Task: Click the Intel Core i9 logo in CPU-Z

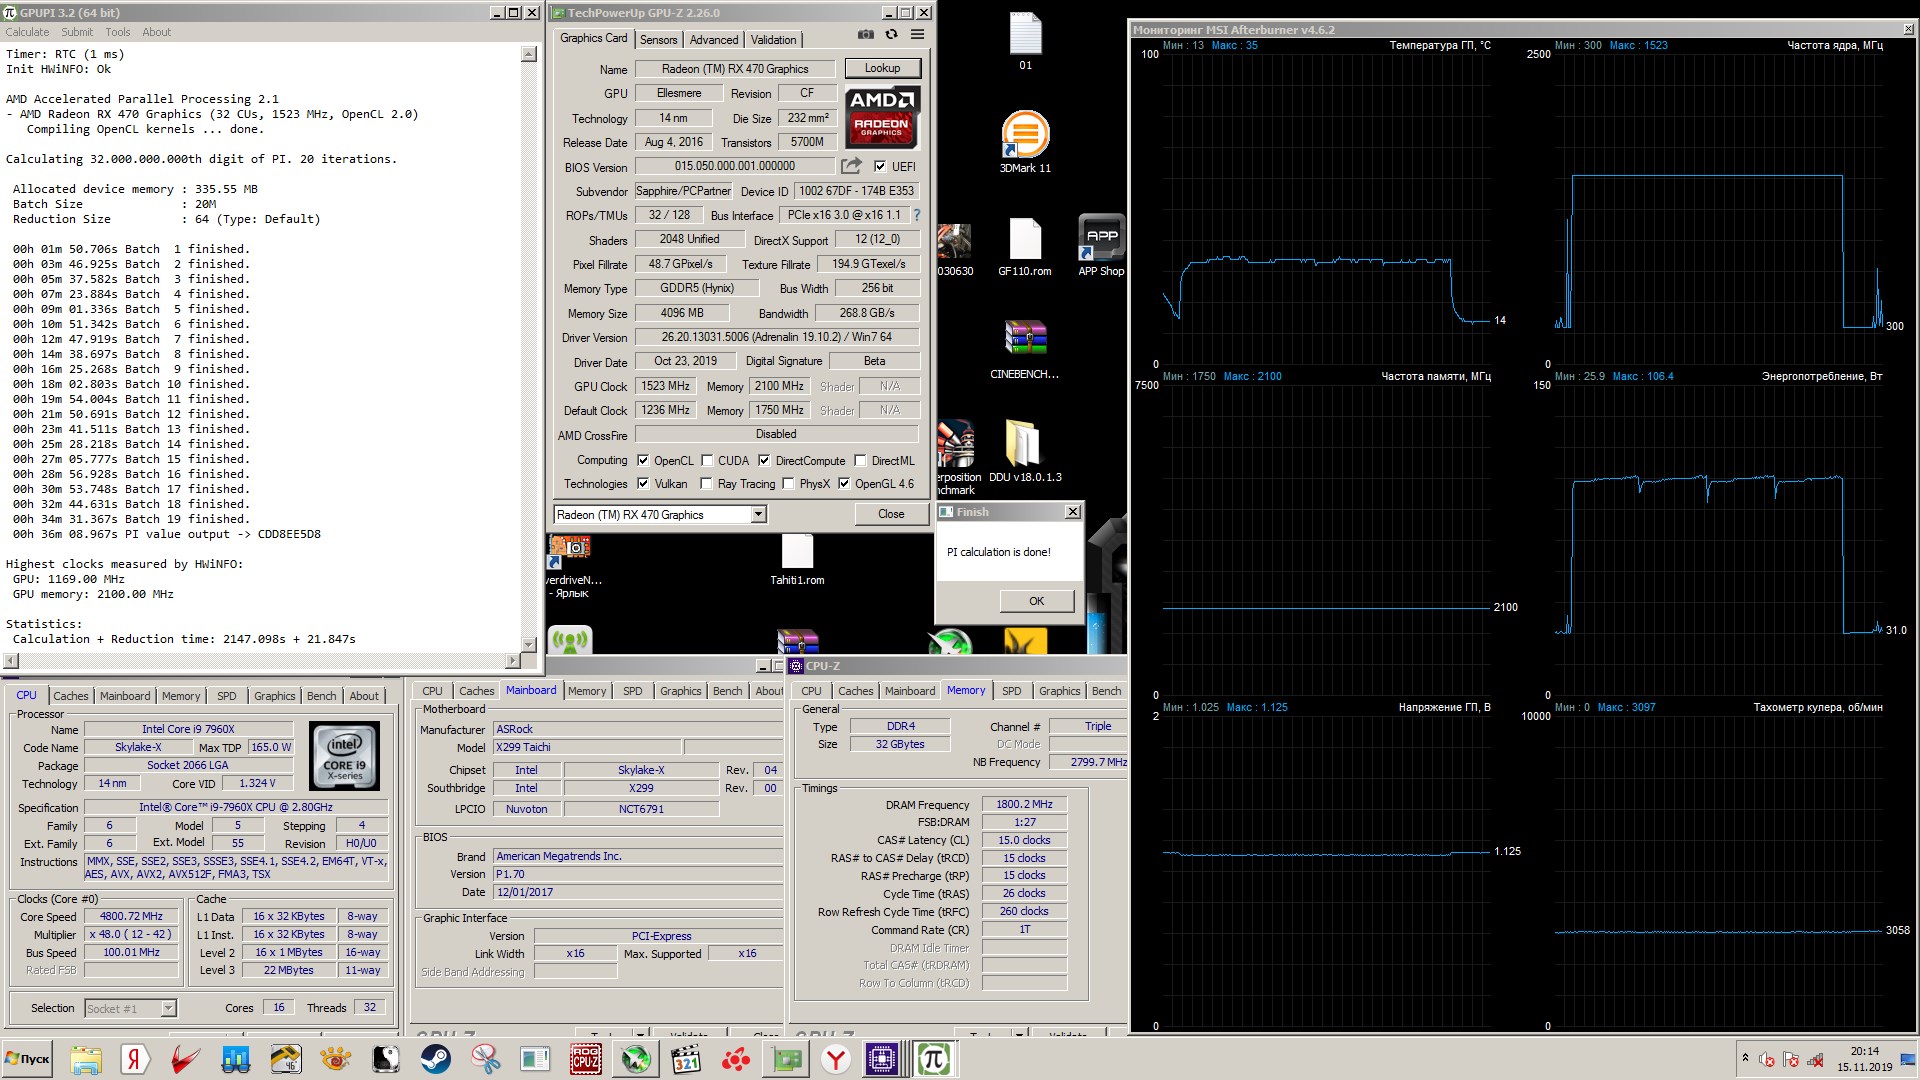Action: pyautogui.click(x=344, y=756)
